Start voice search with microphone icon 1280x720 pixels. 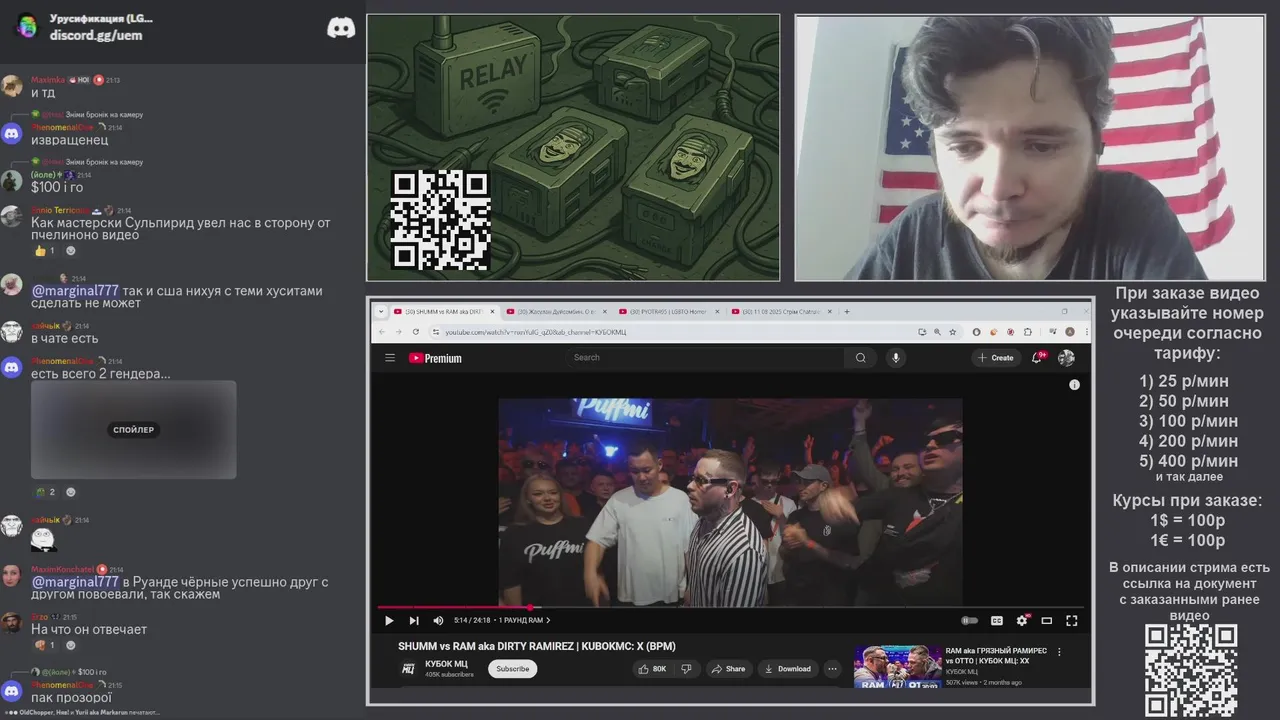pyautogui.click(x=896, y=358)
